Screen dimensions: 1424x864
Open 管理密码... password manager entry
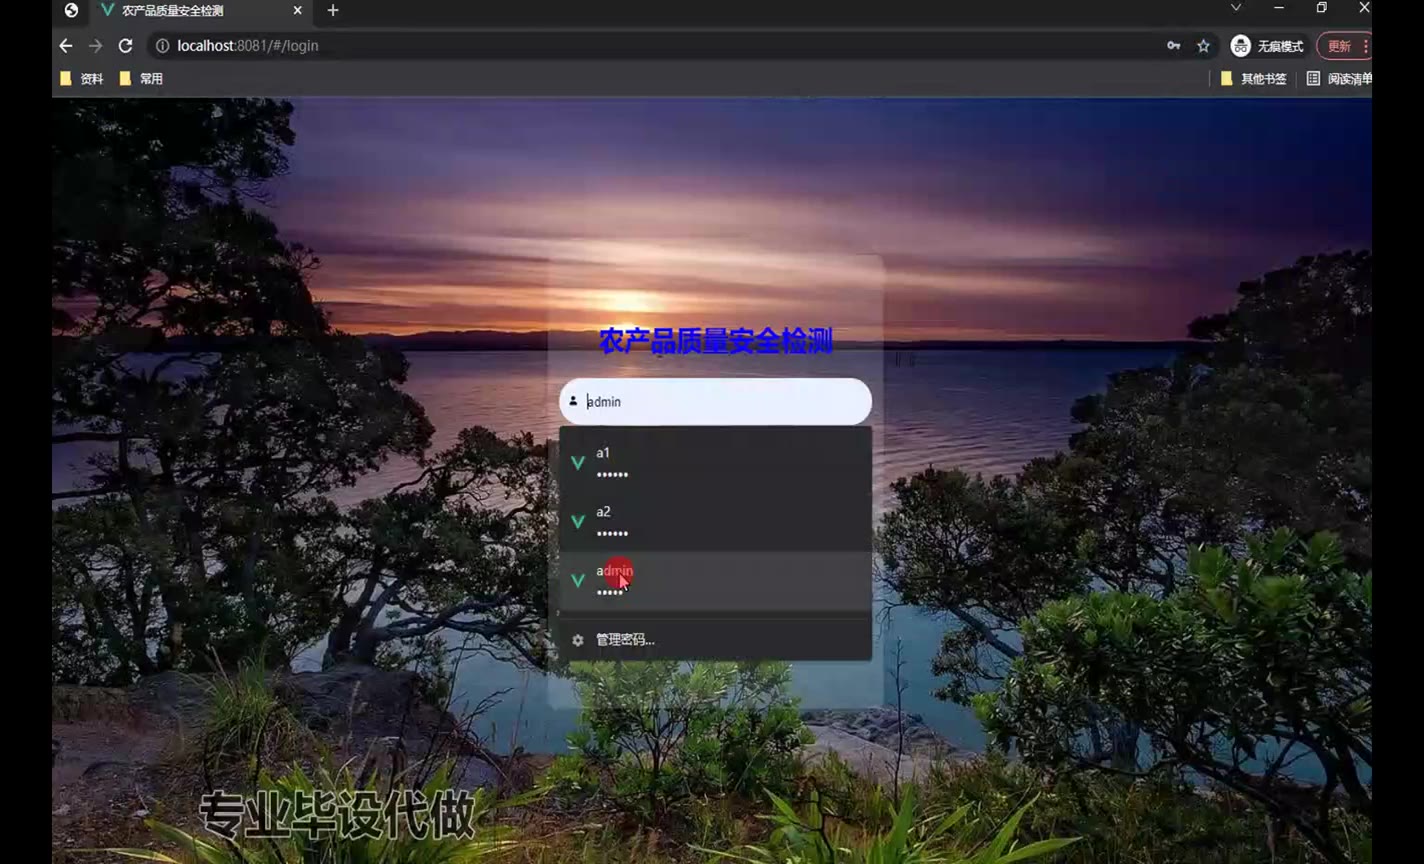coord(715,640)
